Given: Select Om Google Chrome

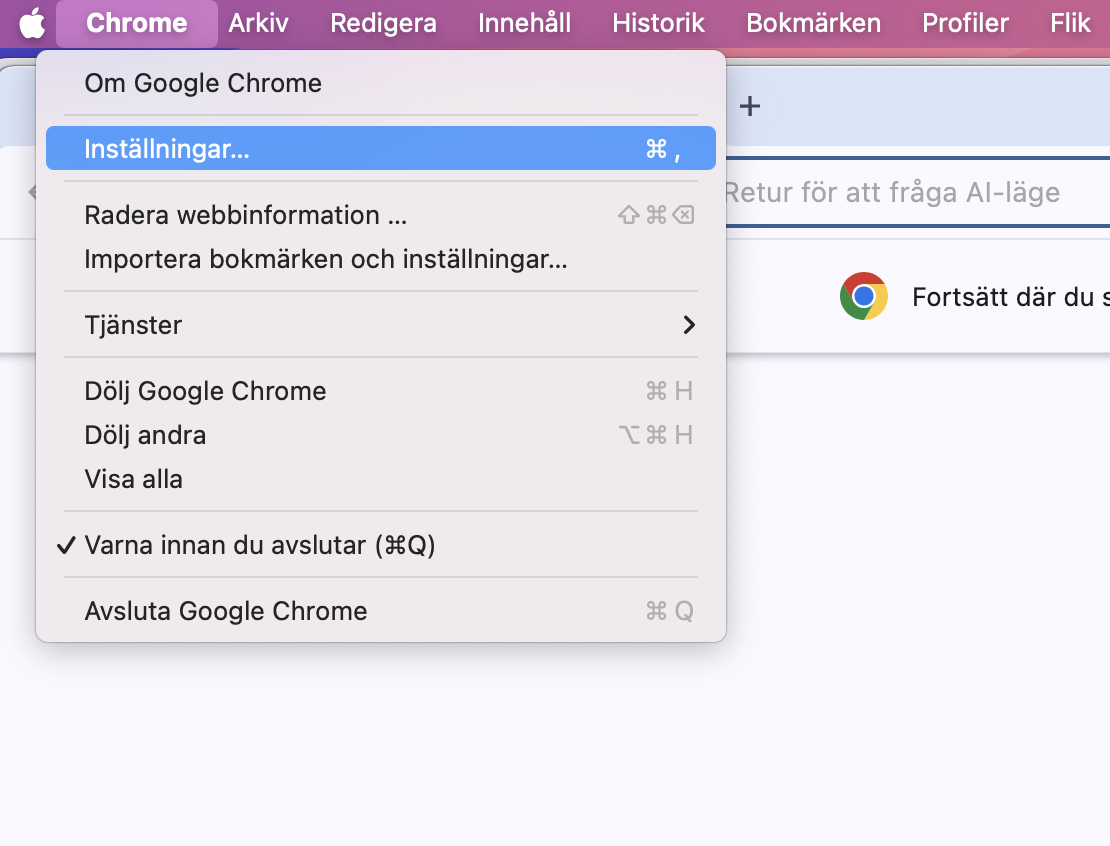Looking at the screenshot, I should click(381, 84).
